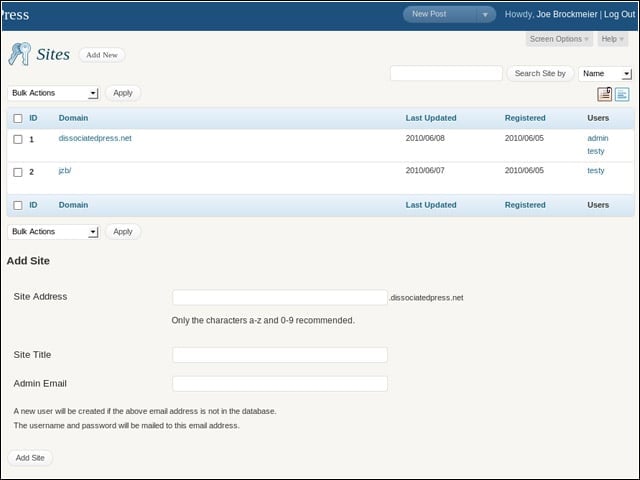Expand Screen Options panel
Image resolution: width=640 pixels, height=480 pixels.
[x=559, y=39]
